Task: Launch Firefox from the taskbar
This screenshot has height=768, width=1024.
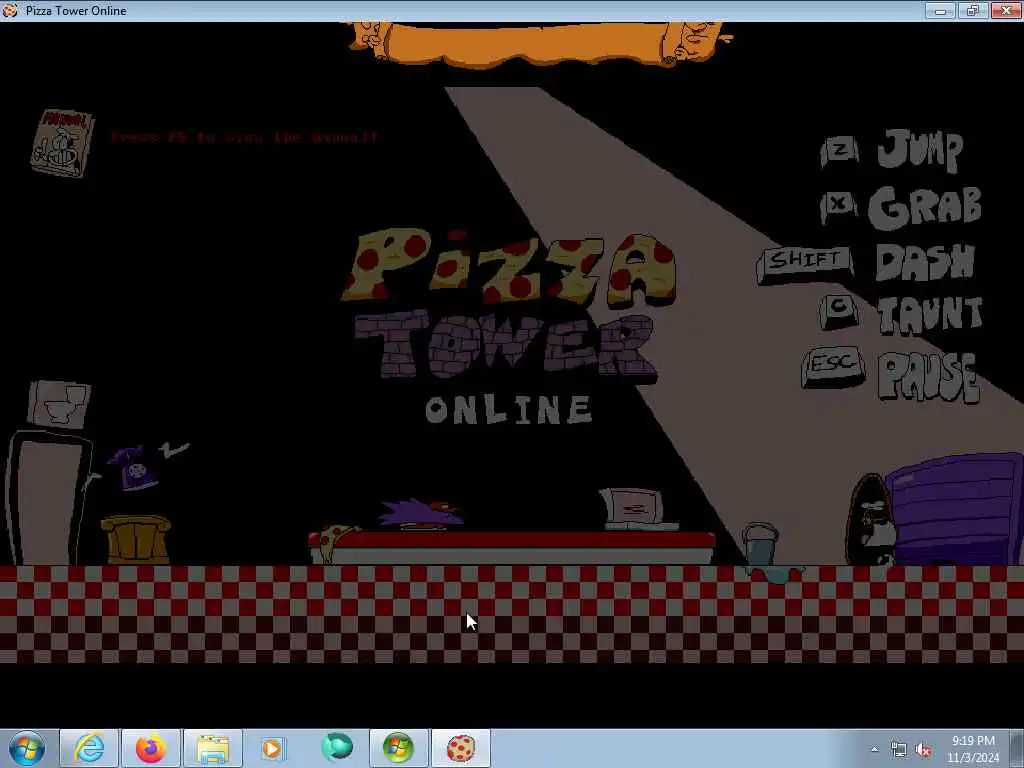Action: (151, 748)
